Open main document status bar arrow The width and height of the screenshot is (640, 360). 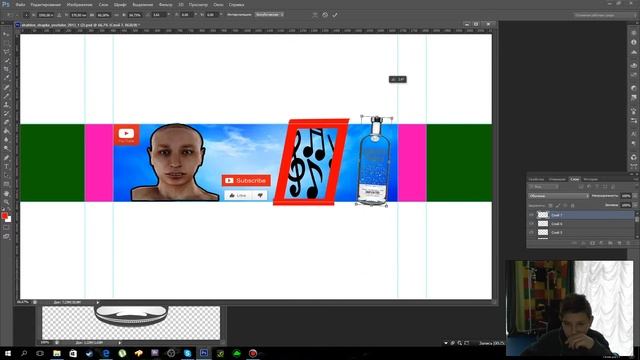98,302
